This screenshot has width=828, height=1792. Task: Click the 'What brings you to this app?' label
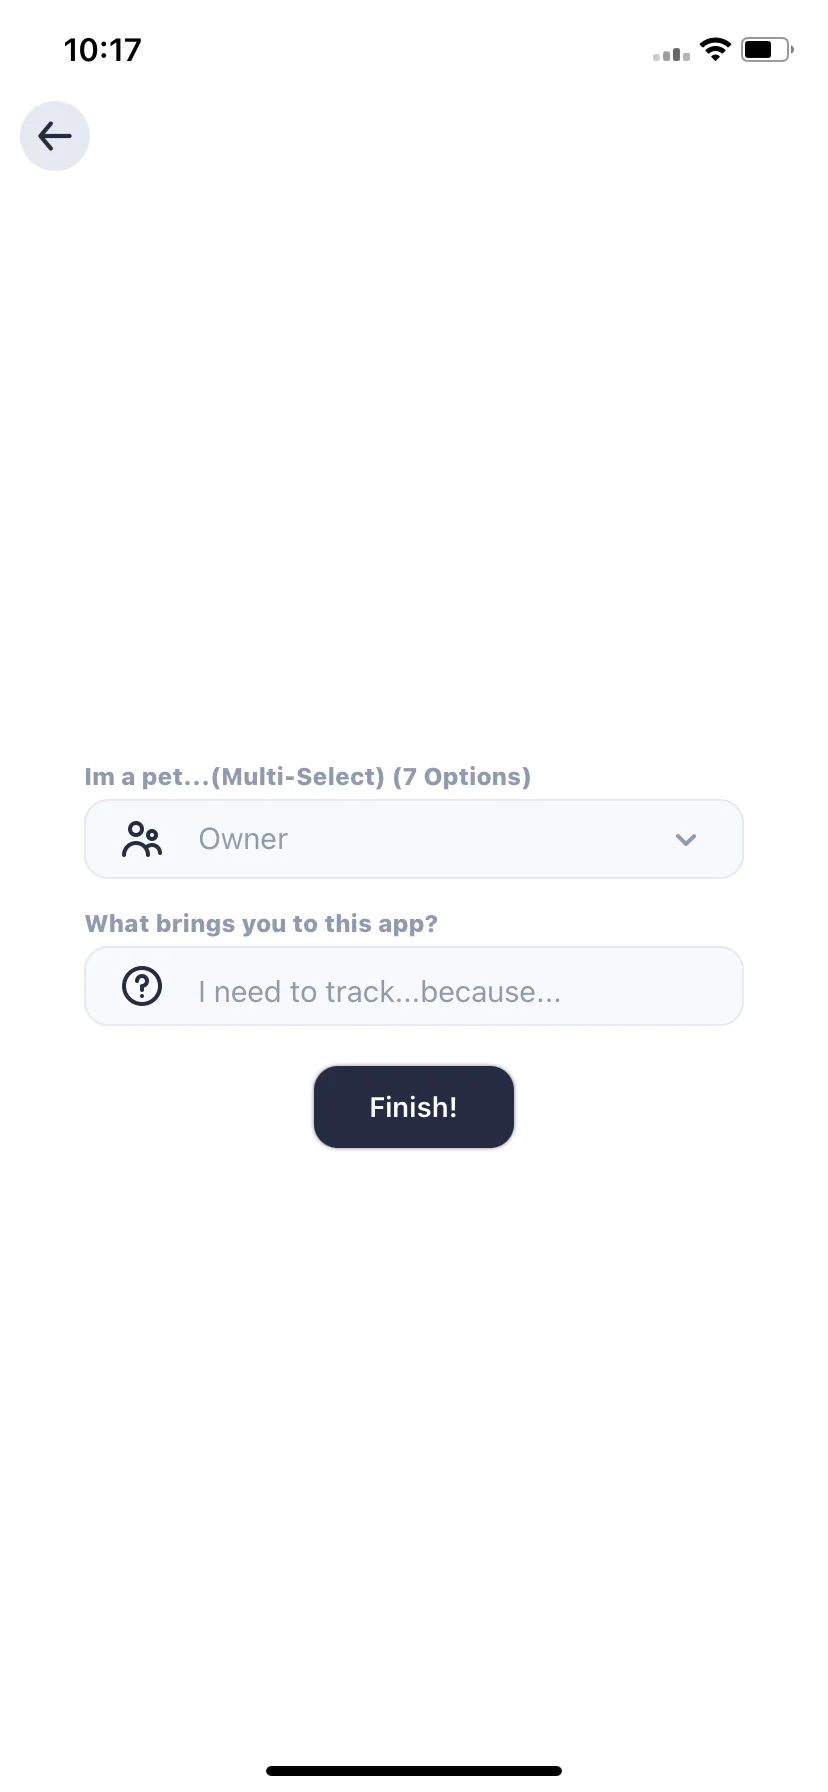pyautogui.click(x=261, y=923)
